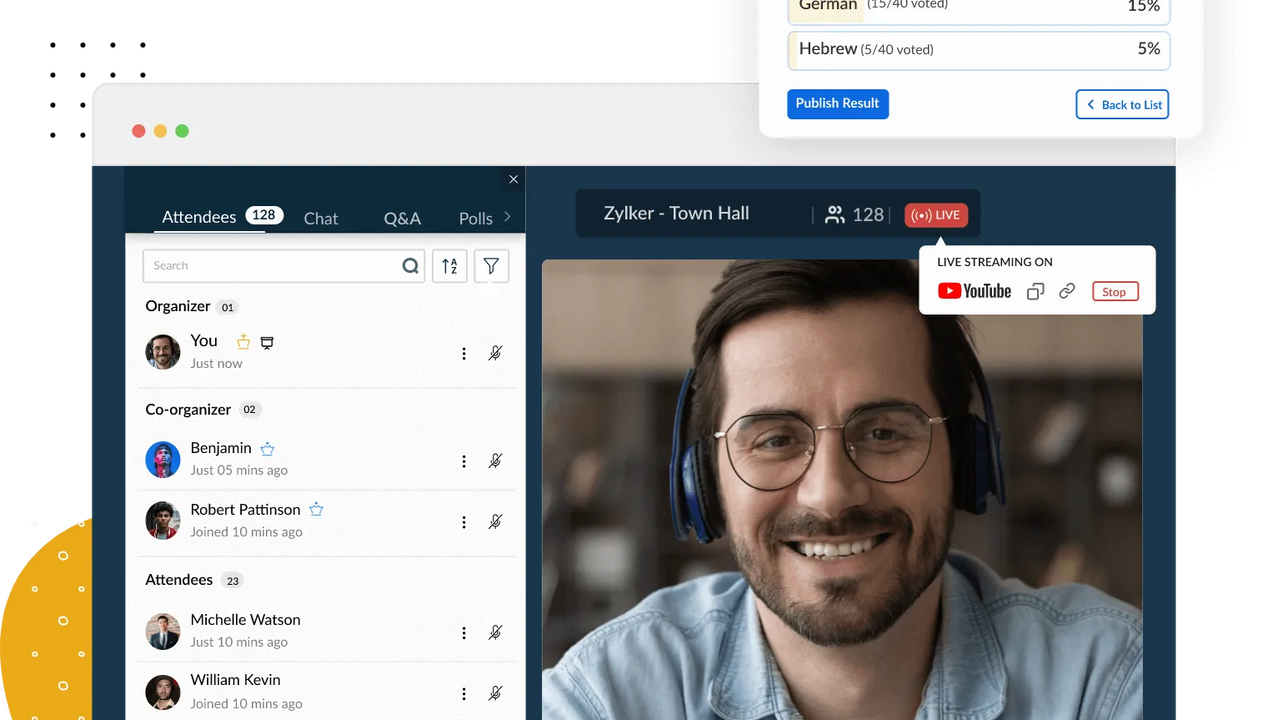This screenshot has height=720, width=1278.
Task: Click Benjamin's profile avatar
Action: coord(163,460)
